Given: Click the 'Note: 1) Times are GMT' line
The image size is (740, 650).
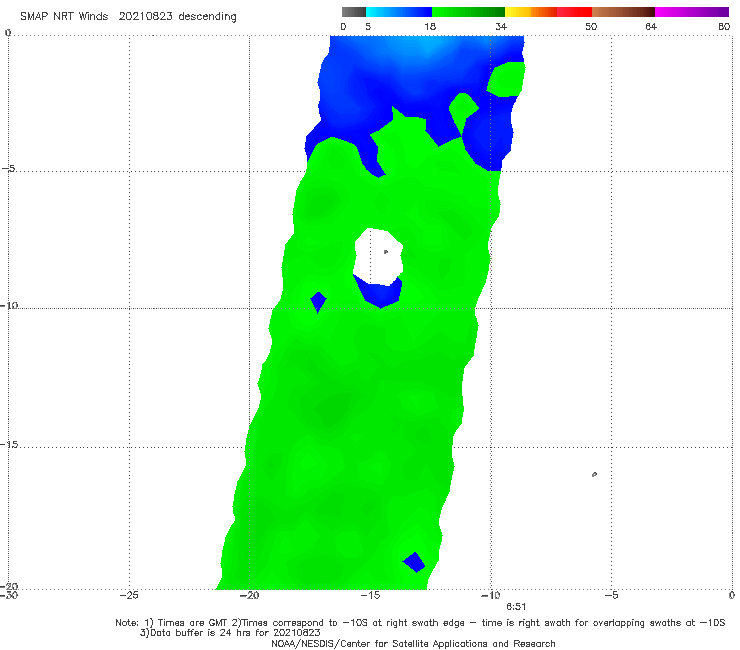Looking at the screenshot, I should tap(420, 623).
